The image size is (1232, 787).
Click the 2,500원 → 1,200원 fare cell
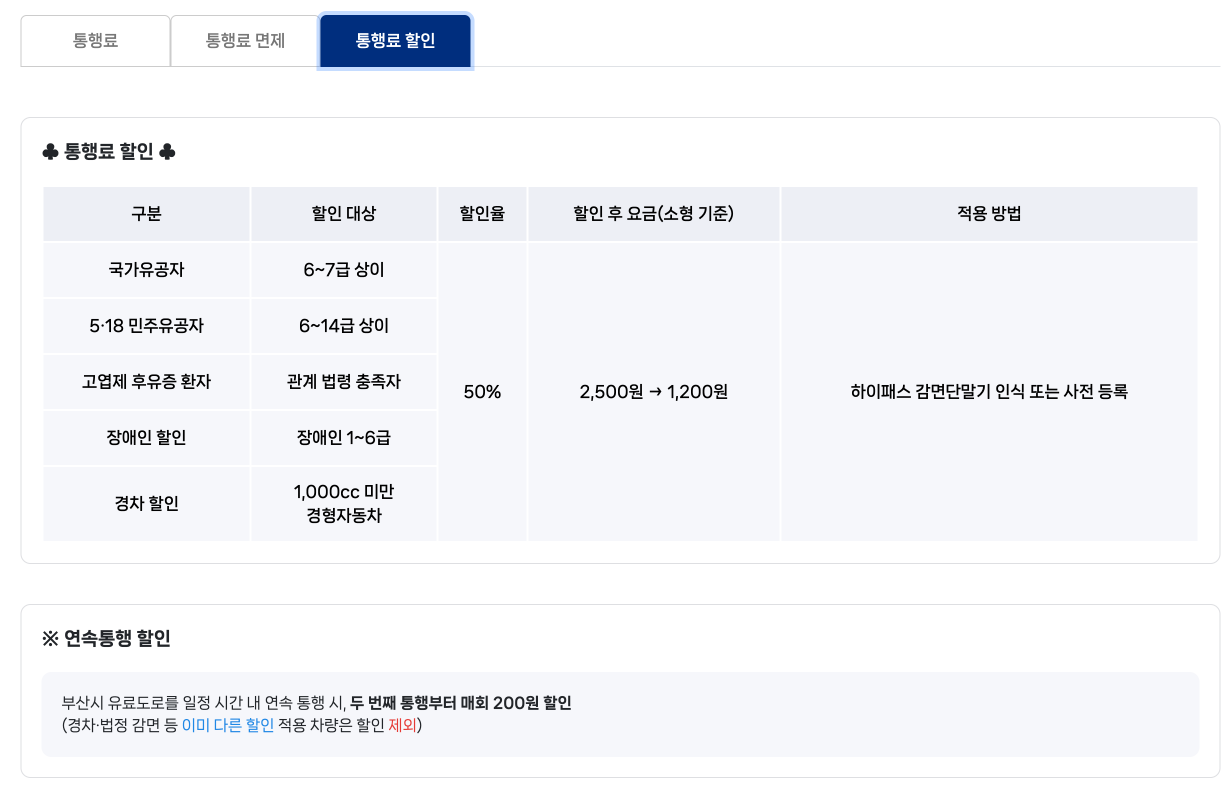(x=654, y=392)
